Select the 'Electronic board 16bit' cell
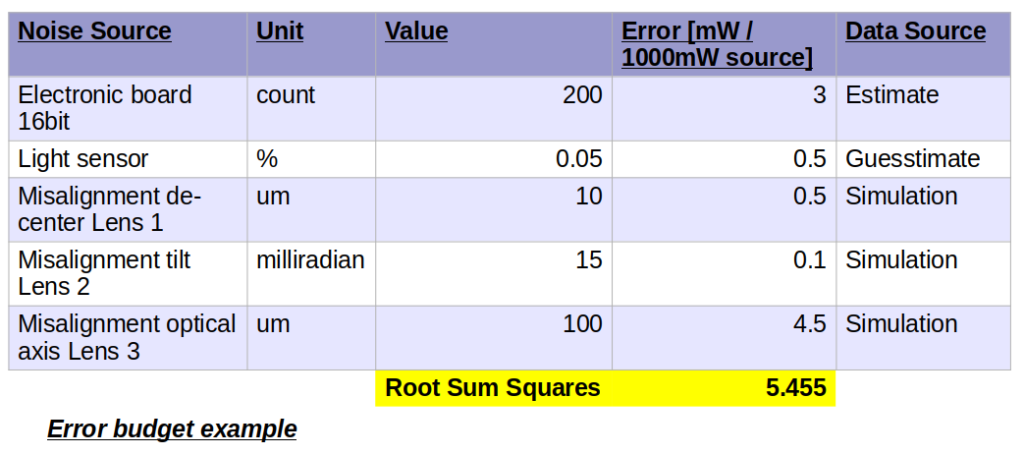Viewport: 1024px width, 455px height. (x=128, y=108)
